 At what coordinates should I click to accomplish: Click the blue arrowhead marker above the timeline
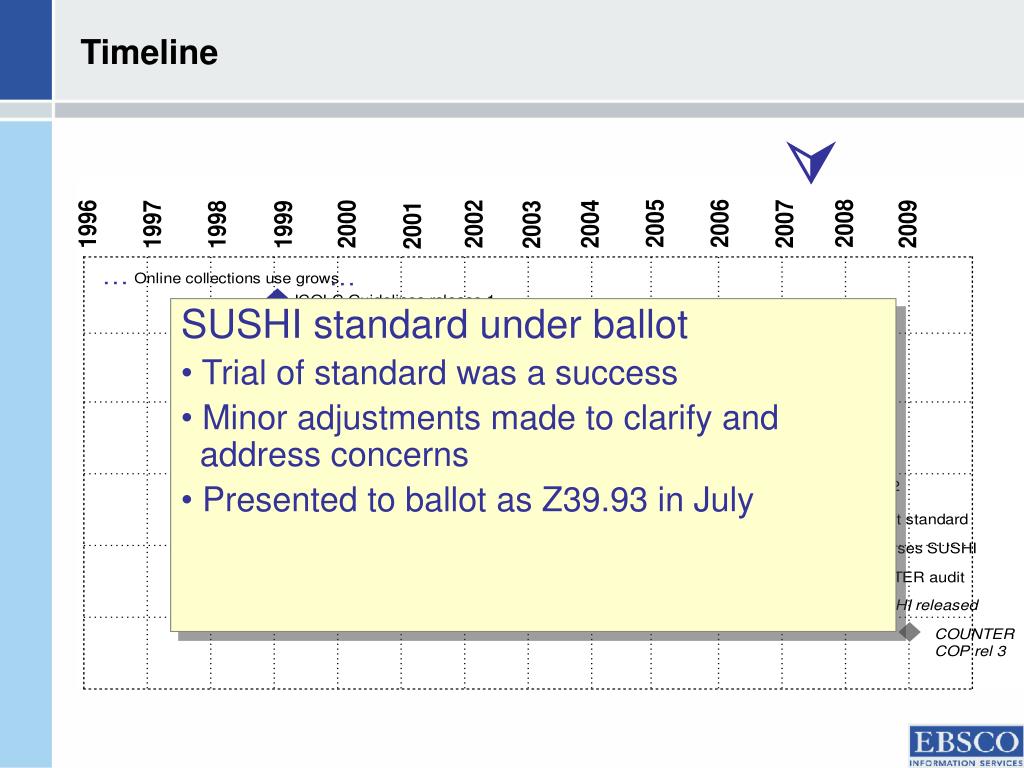pos(811,161)
